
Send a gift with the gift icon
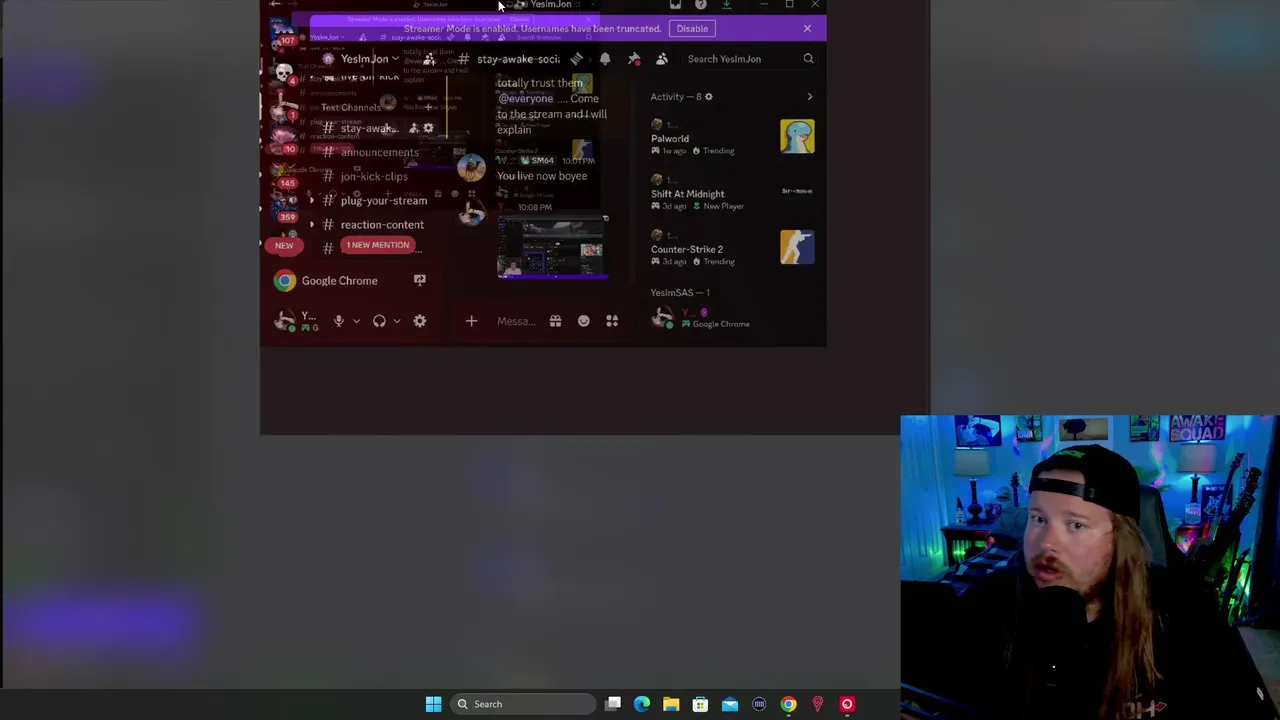tap(555, 321)
